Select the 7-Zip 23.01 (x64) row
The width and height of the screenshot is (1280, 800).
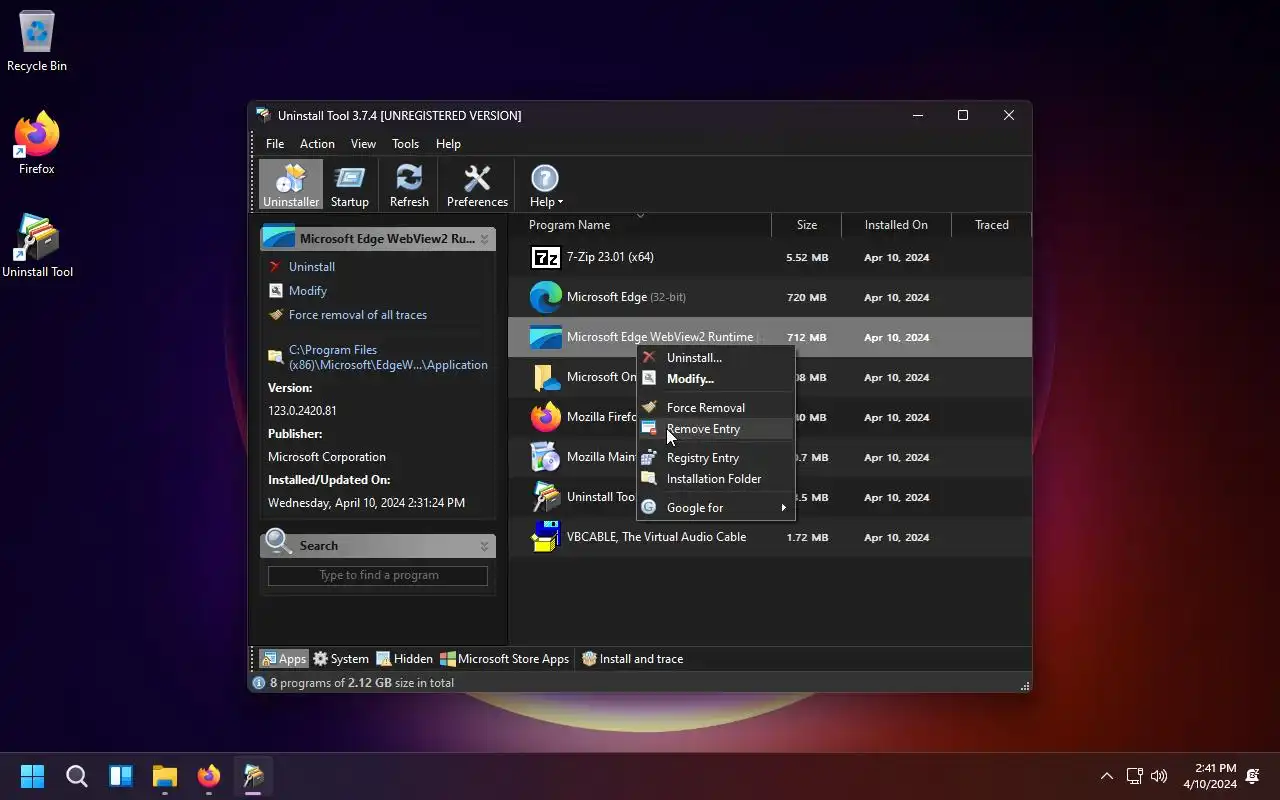770,257
